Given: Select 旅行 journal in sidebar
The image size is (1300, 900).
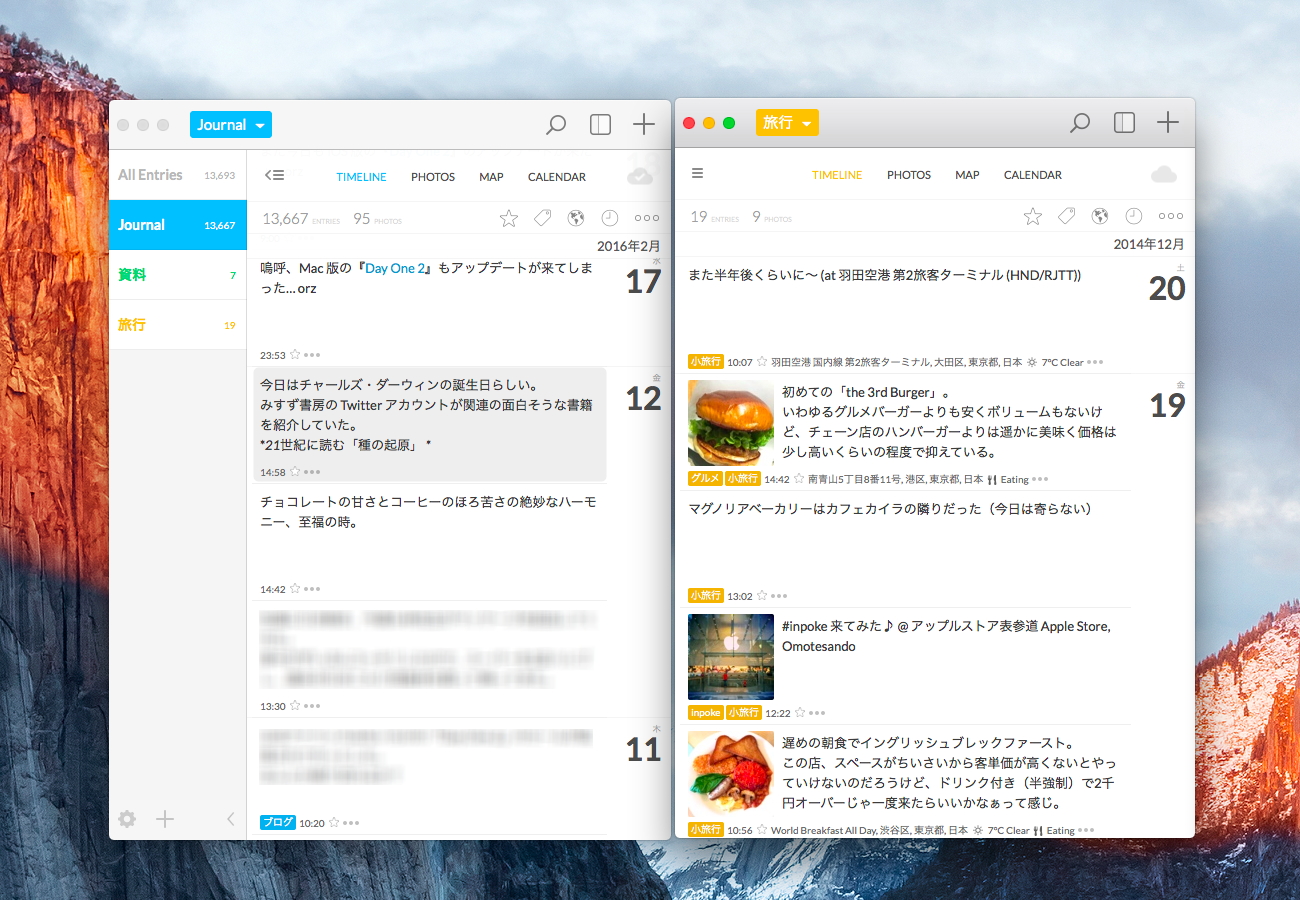Looking at the screenshot, I should tap(178, 325).
